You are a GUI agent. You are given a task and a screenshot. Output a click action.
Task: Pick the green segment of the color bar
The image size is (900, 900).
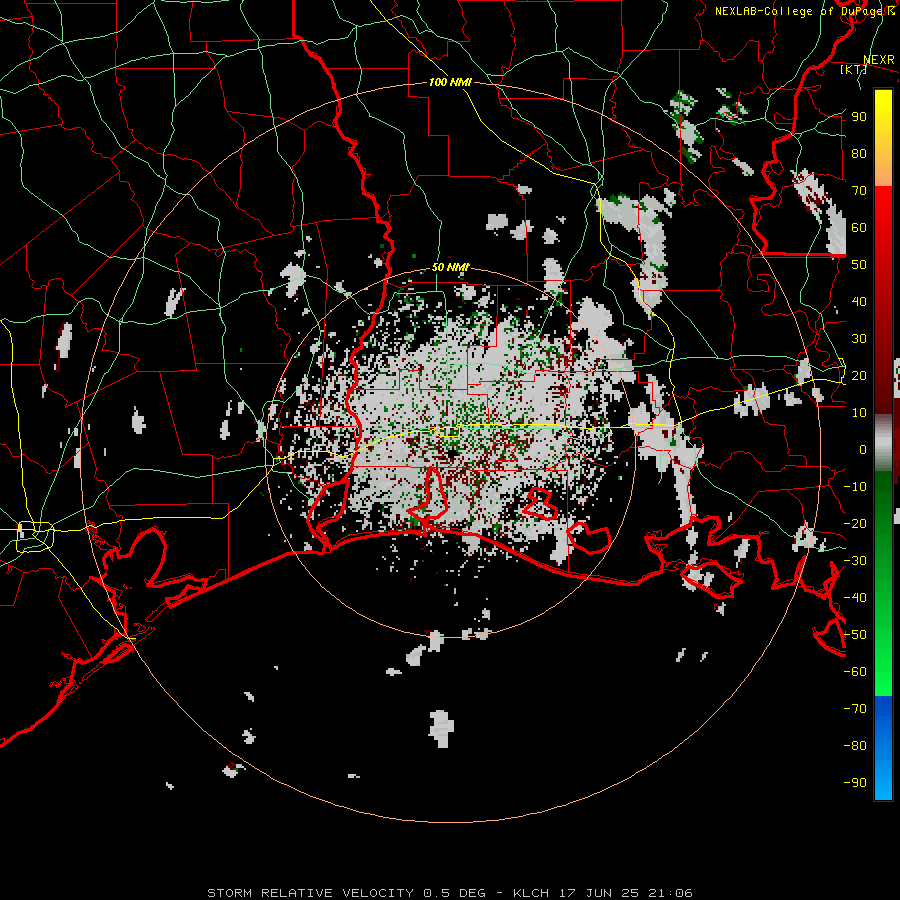click(883, 583)
